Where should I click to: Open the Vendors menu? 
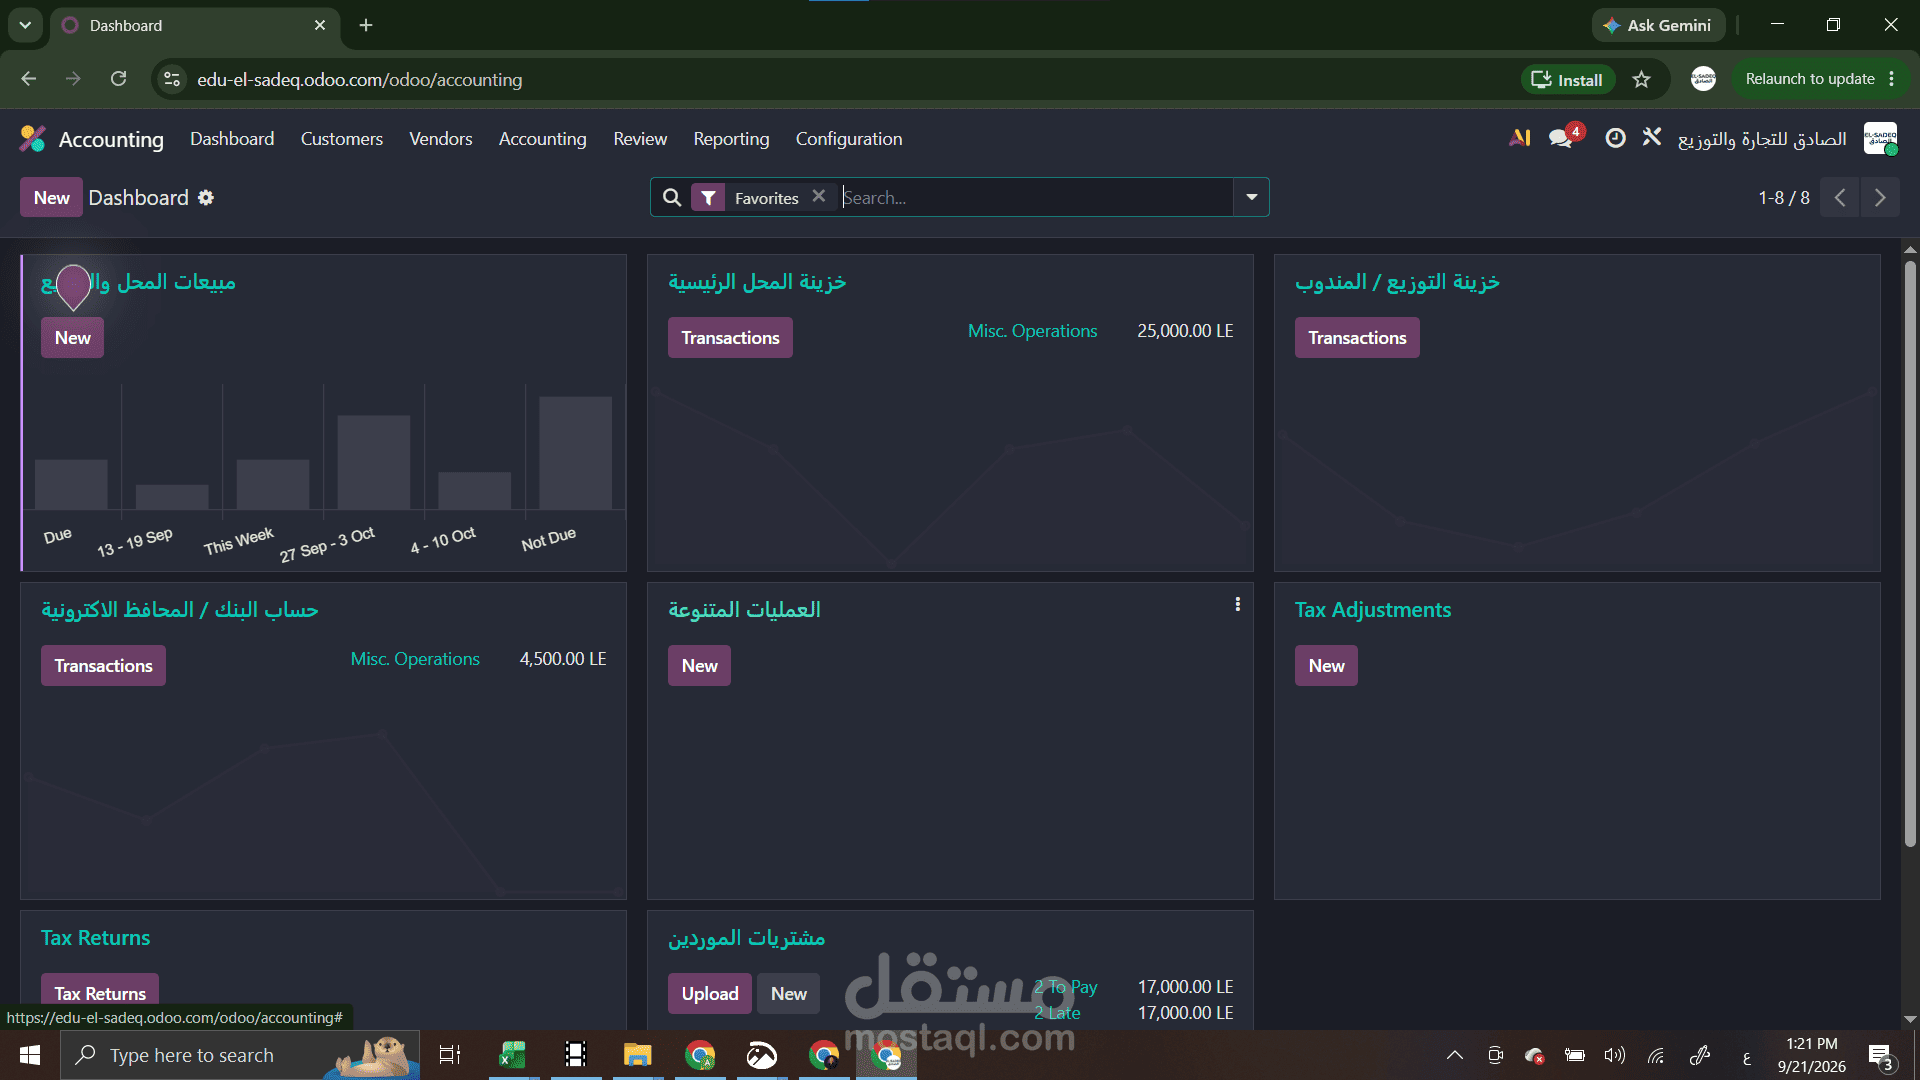click(x=440, y=139)
